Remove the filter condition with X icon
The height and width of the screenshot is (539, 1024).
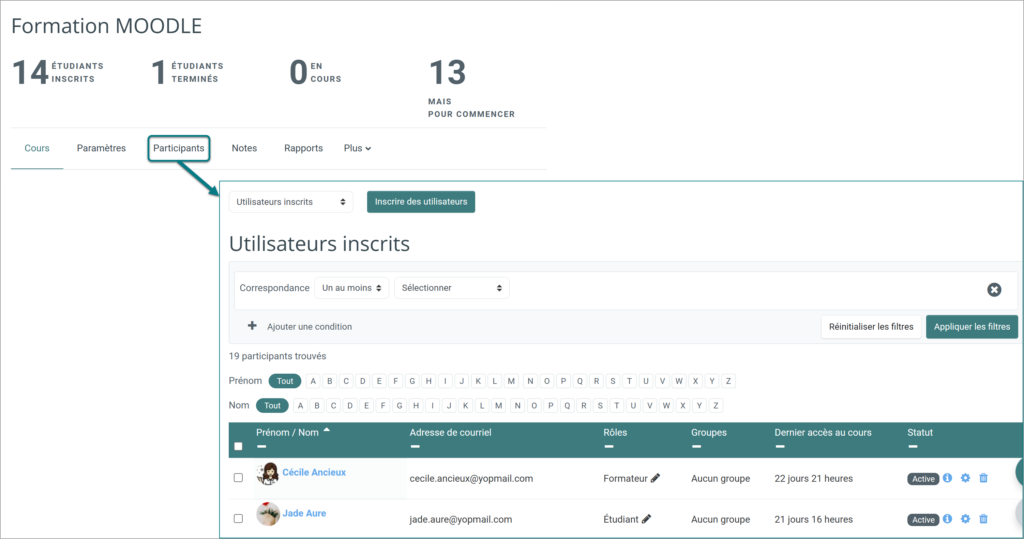[x=994, y=289]
